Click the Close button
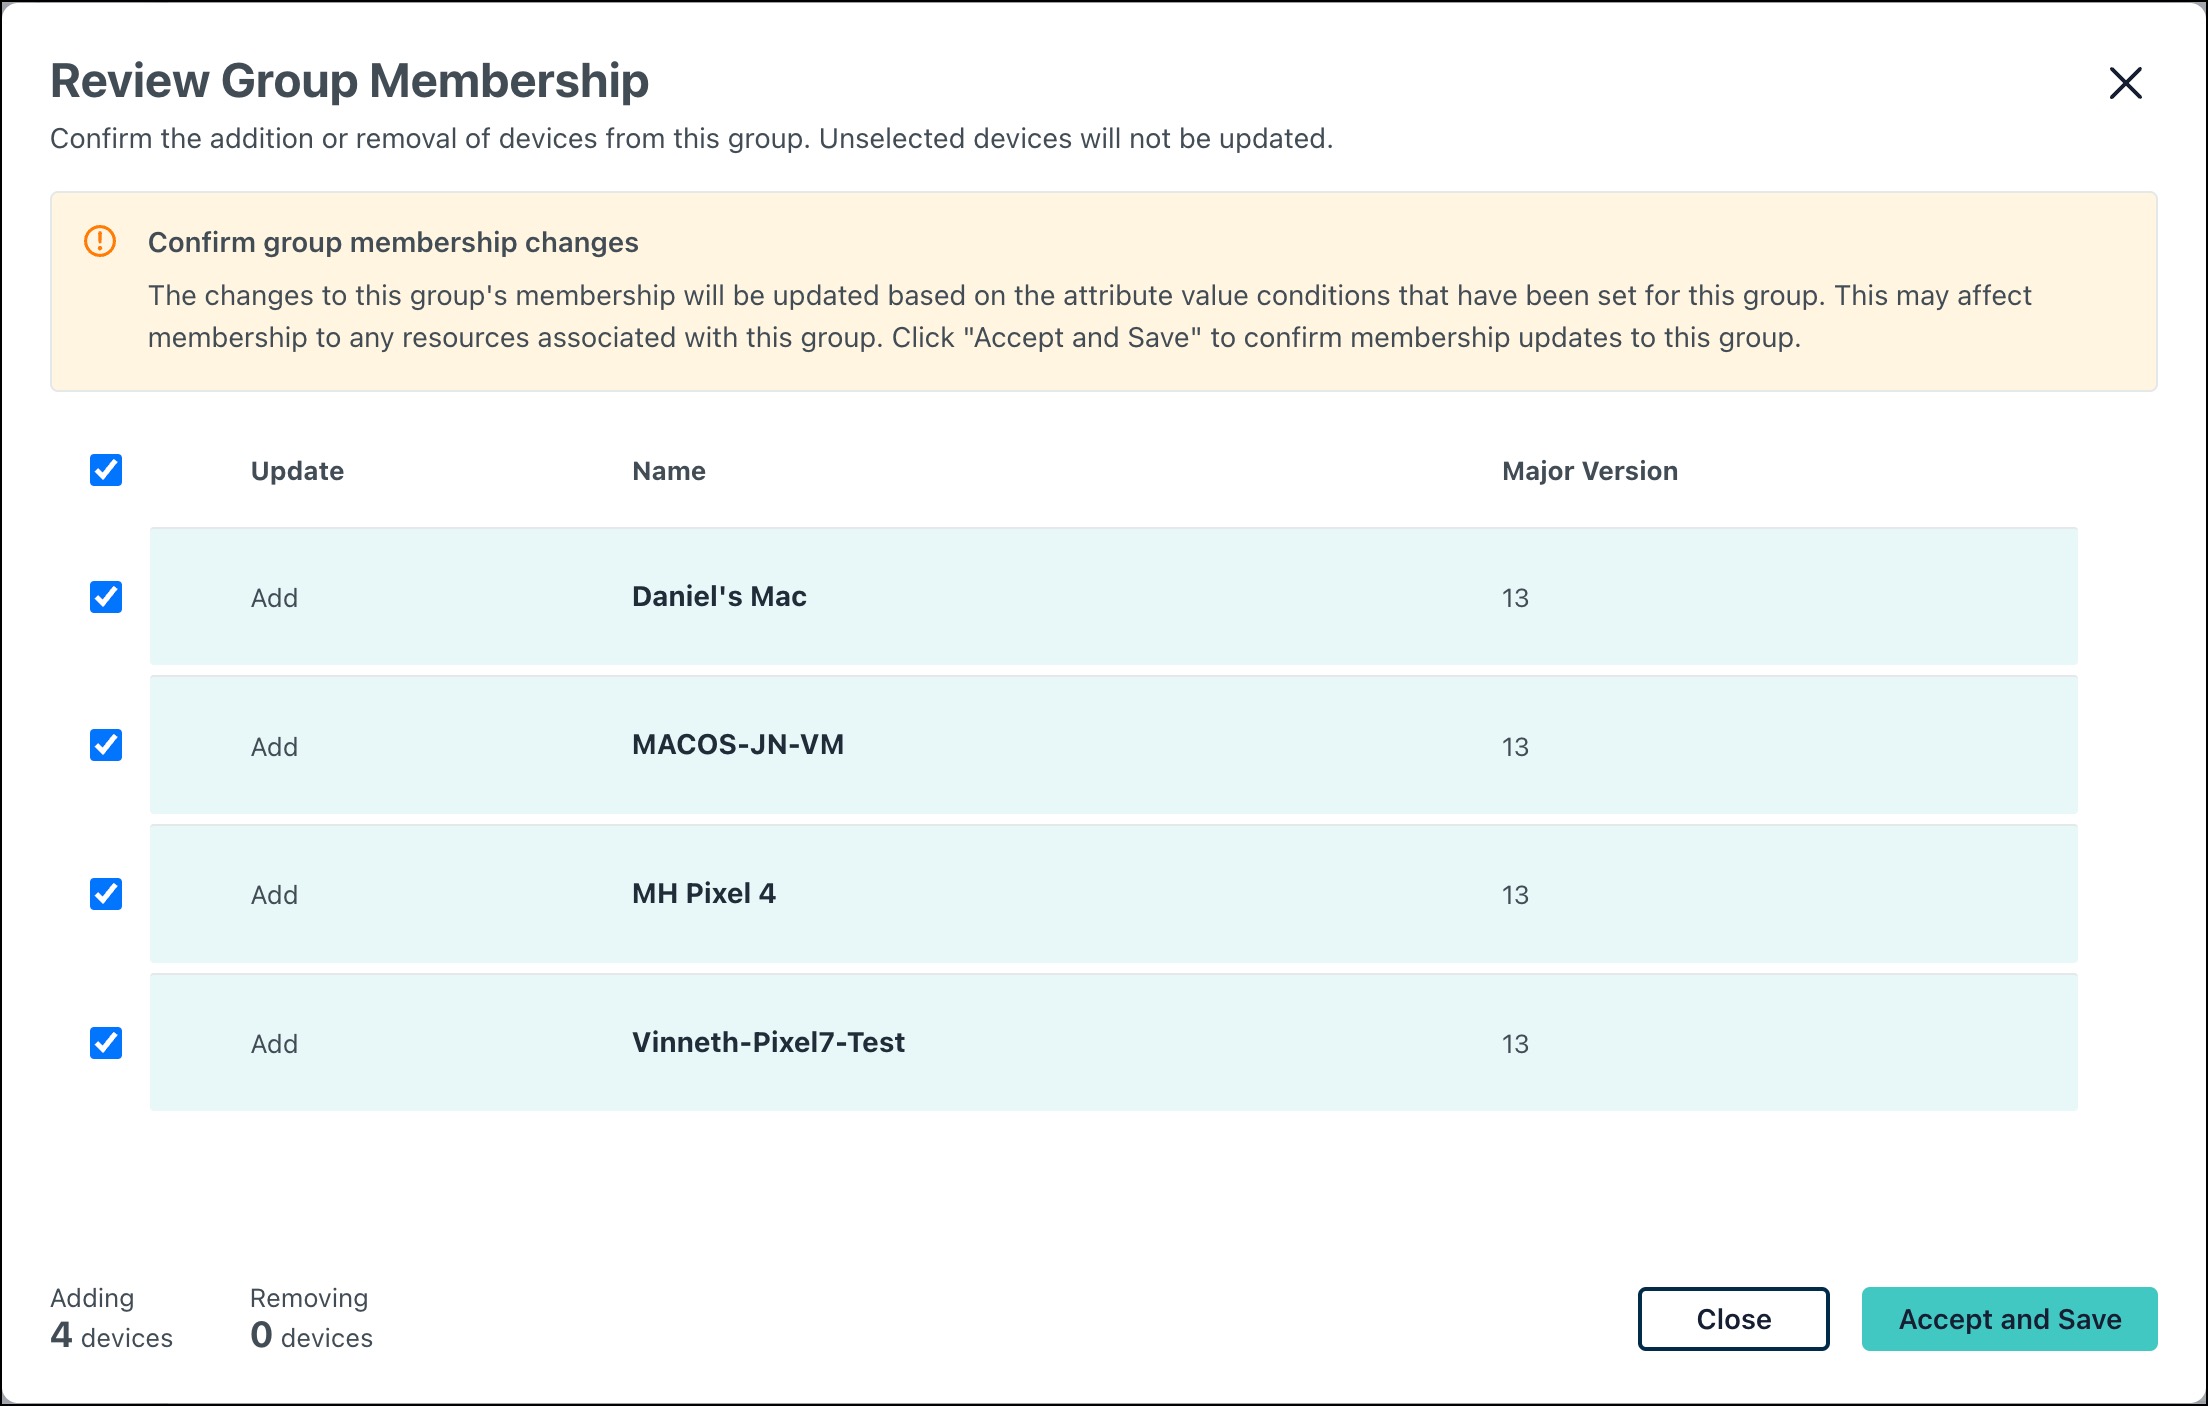This screenshot has width=2208, height=1406. [1733, 1319]
